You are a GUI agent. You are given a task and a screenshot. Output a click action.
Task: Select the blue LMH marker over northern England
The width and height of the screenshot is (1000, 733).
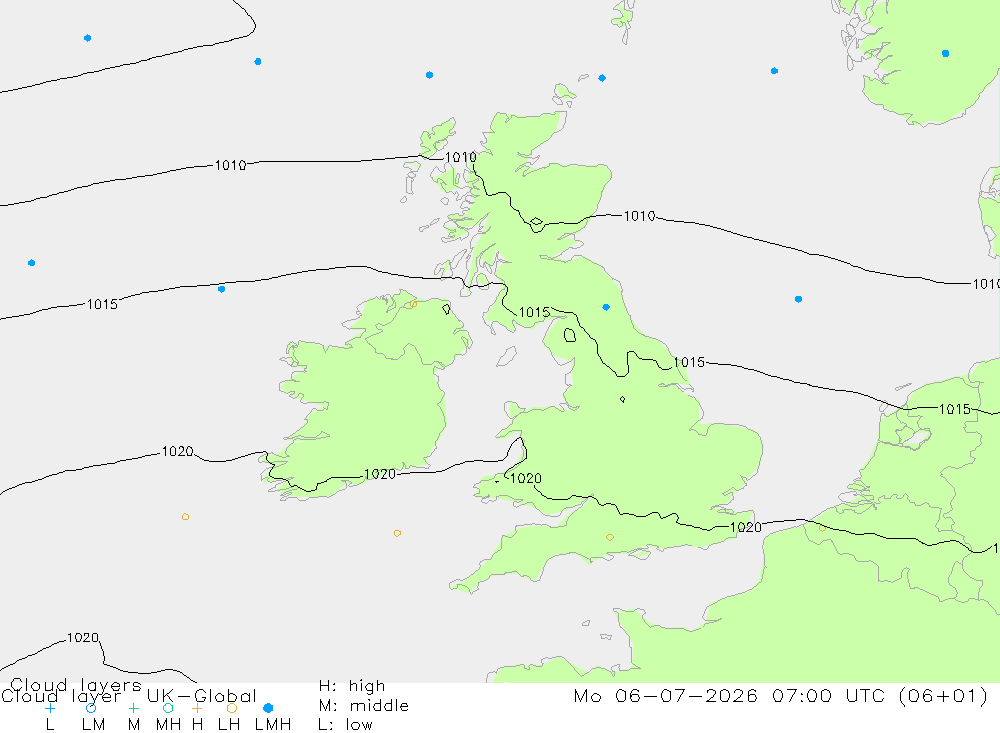(x=606, y=307)
